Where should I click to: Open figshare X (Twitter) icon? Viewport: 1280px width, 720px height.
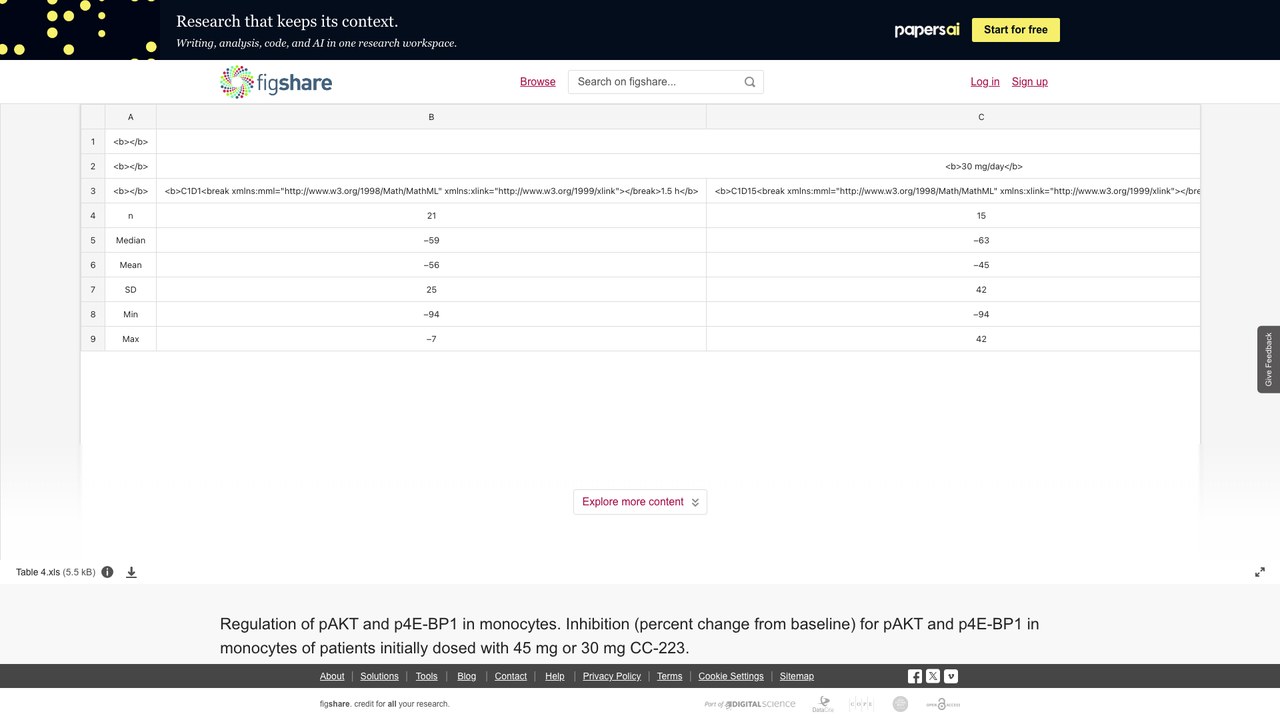click(933, 676)
